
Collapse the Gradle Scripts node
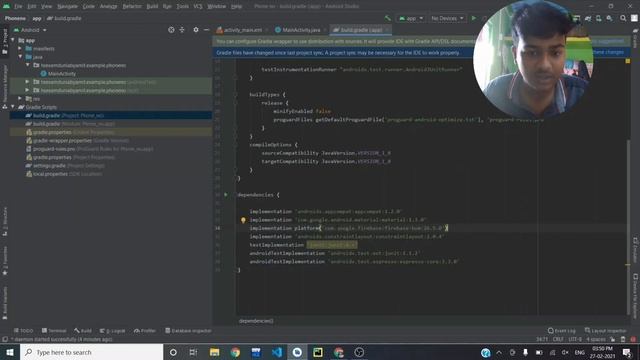[x=13, y=107]
